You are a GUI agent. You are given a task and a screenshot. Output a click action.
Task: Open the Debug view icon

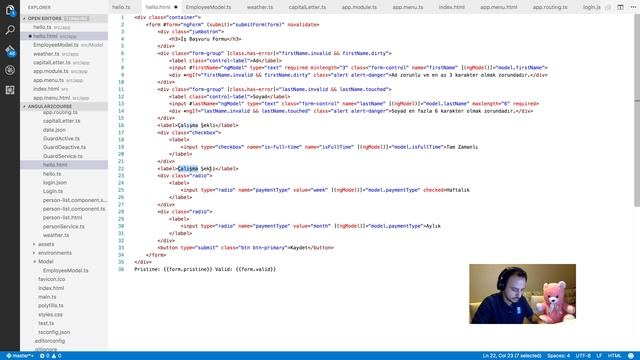click(10, 70)
